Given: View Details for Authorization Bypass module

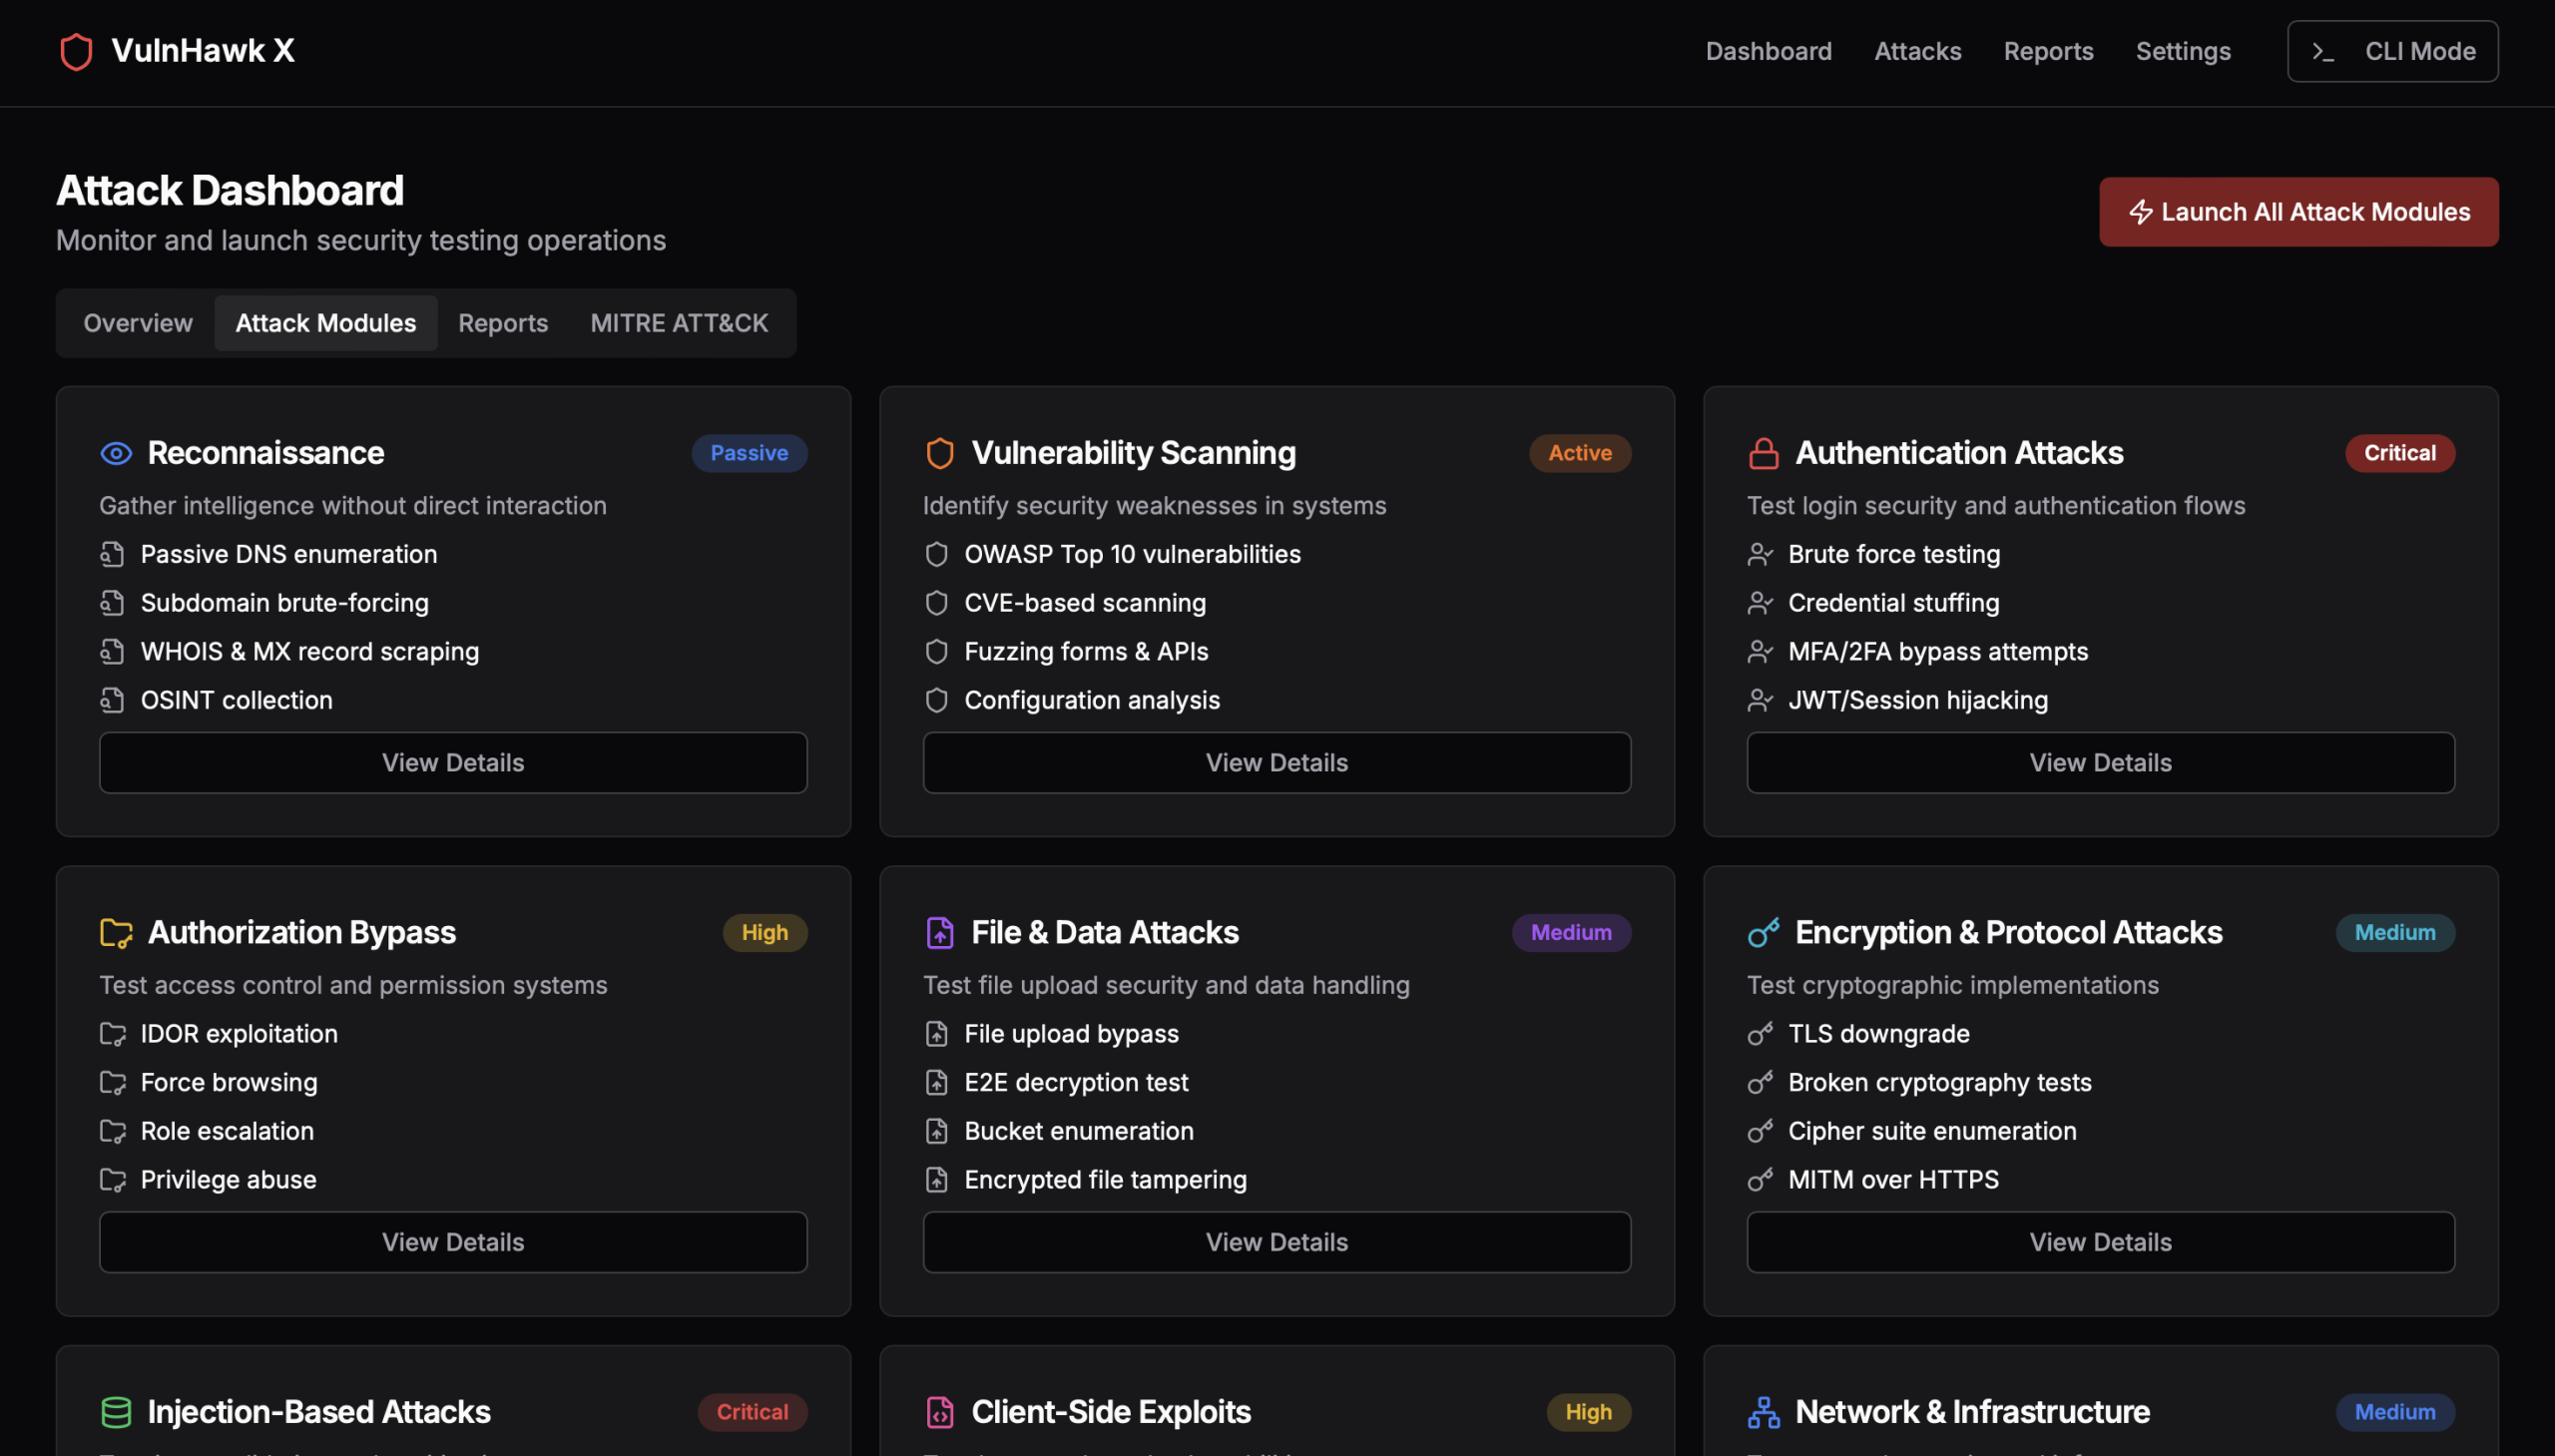Looking at the screenshot, I should tap(453, 1243).
